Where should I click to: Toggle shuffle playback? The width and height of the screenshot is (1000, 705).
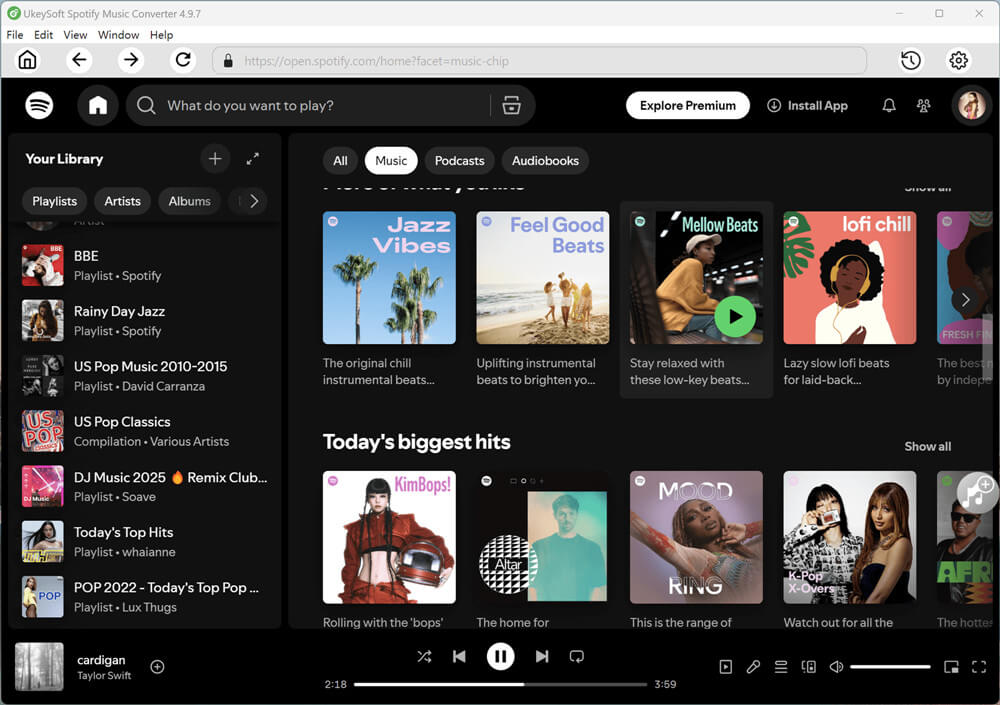pos(424,656)
